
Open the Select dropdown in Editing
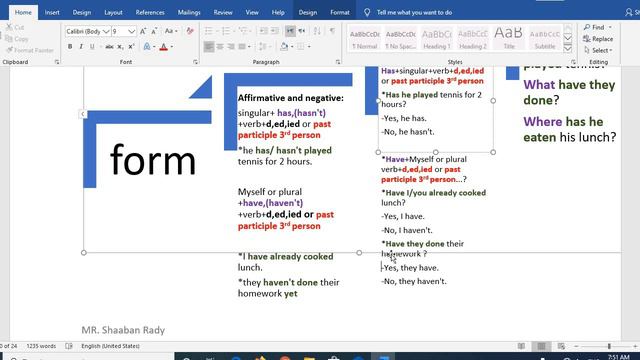(x=598, y=50)
